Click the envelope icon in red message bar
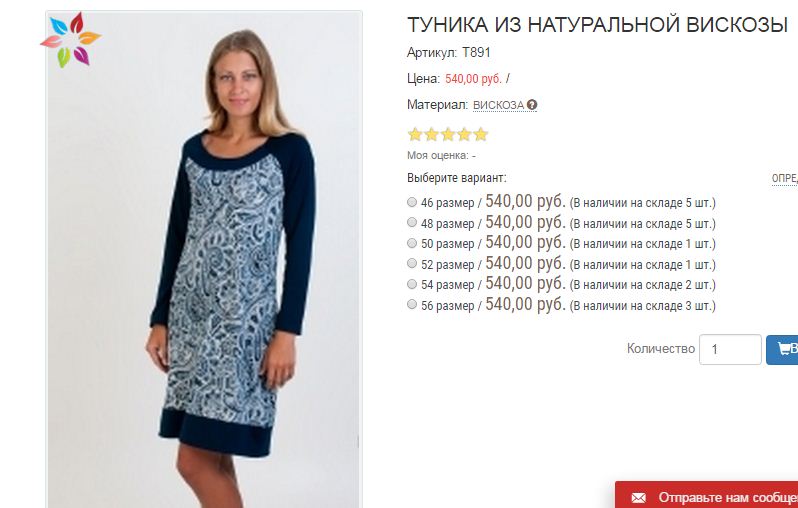The height and width of the screenshot is (508, 798). pos(639,497)
